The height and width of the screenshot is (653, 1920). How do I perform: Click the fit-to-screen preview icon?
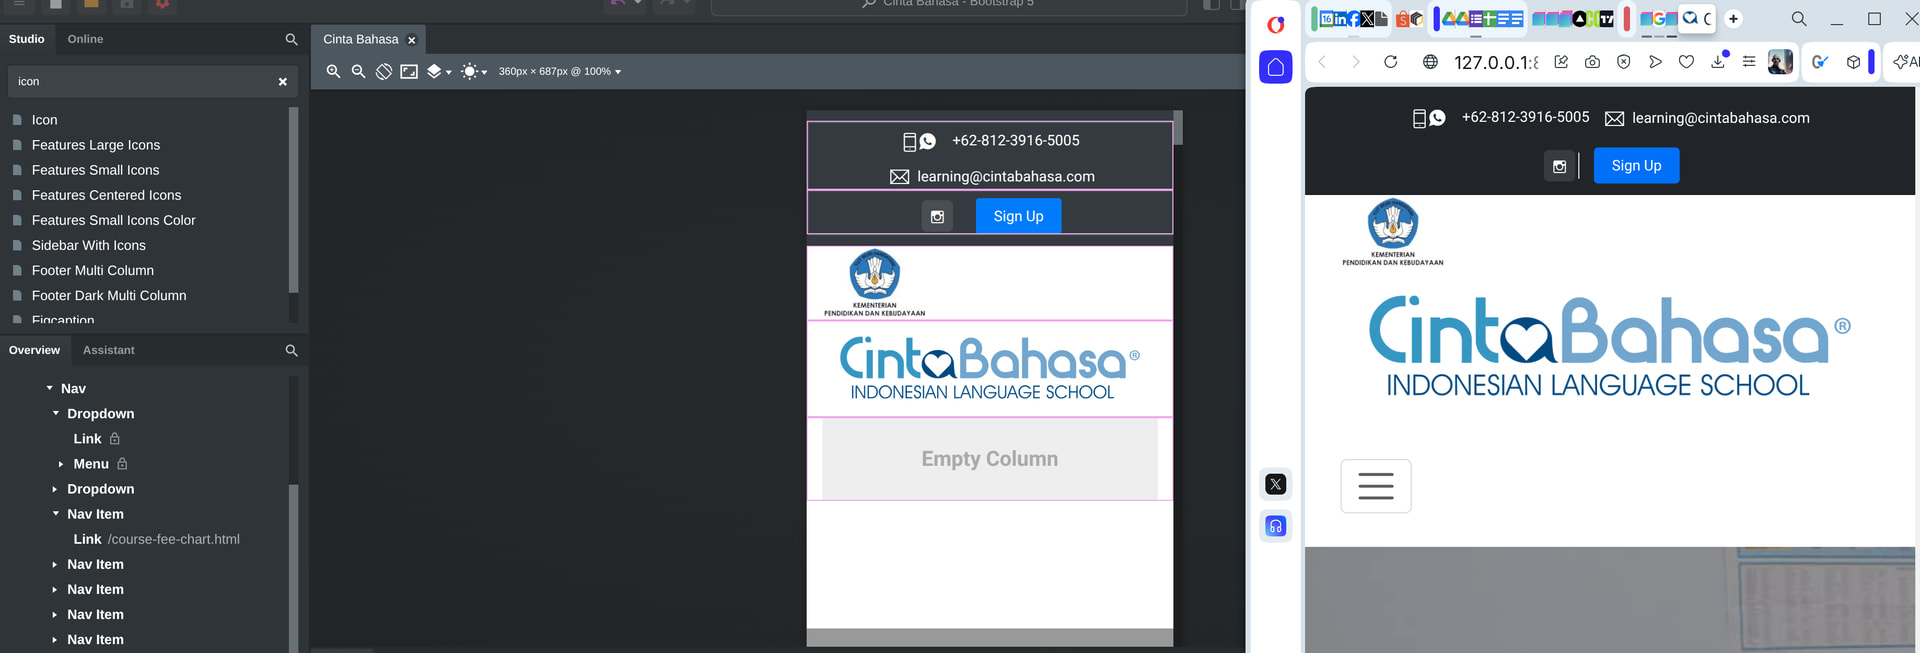click(409, 72)
